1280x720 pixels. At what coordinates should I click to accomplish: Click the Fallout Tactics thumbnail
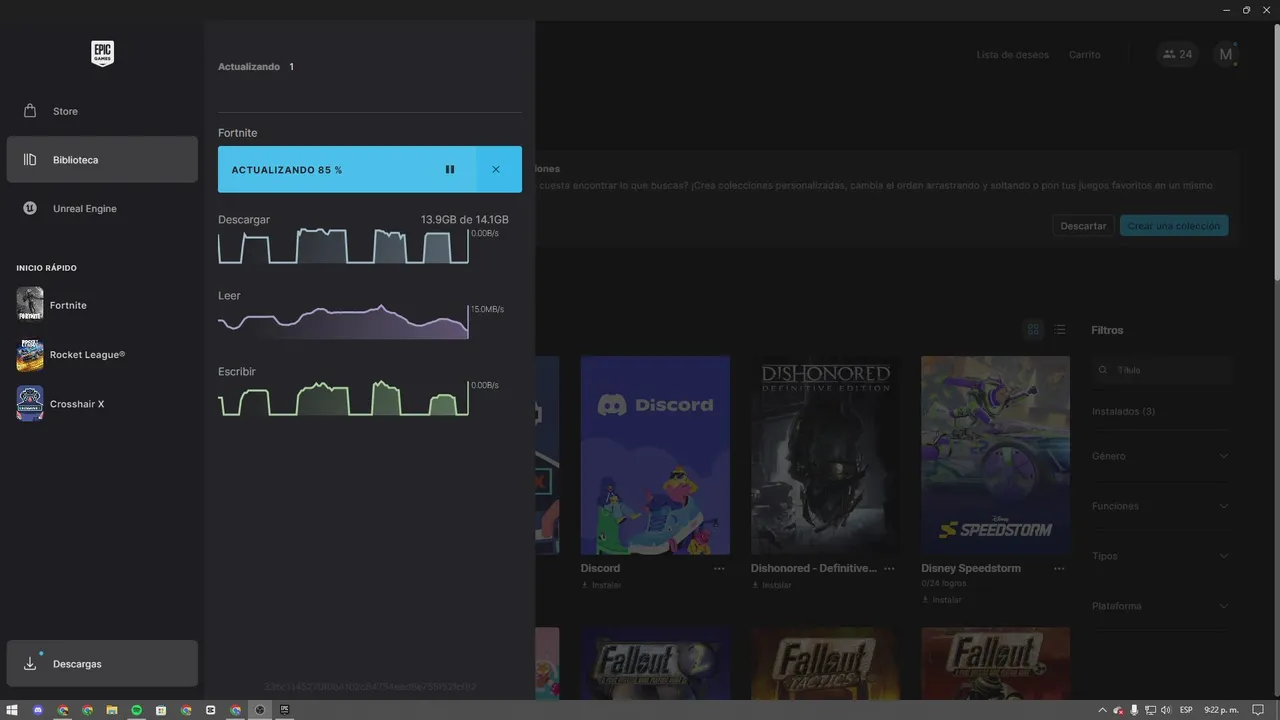825,664
